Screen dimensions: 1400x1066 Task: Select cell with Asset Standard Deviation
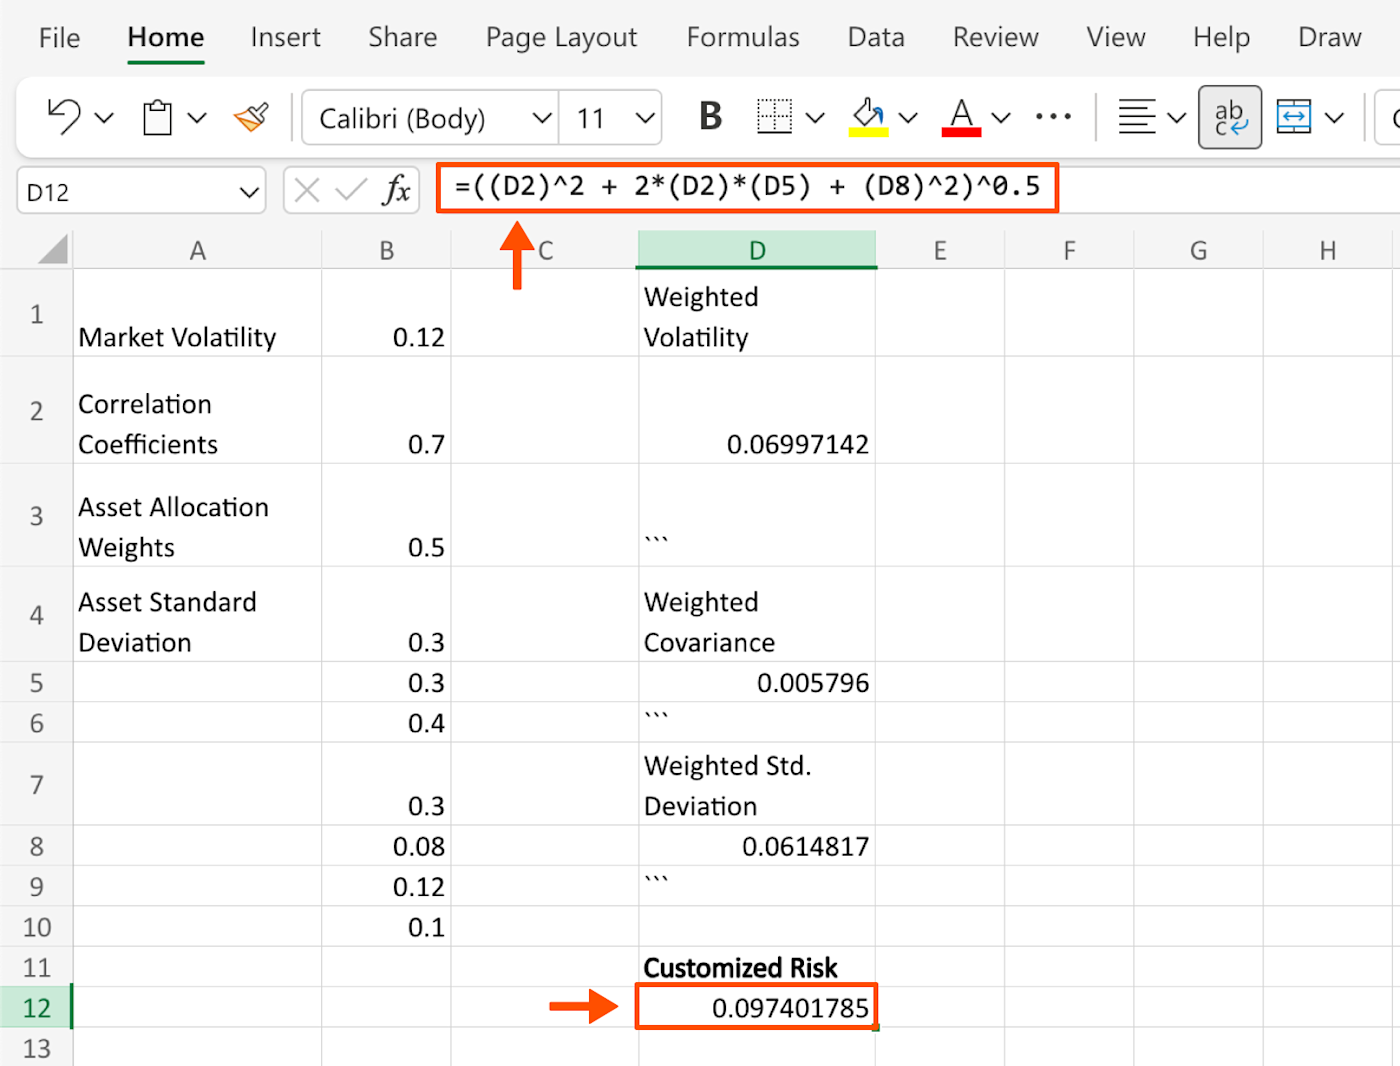click(x=197, y=614)
